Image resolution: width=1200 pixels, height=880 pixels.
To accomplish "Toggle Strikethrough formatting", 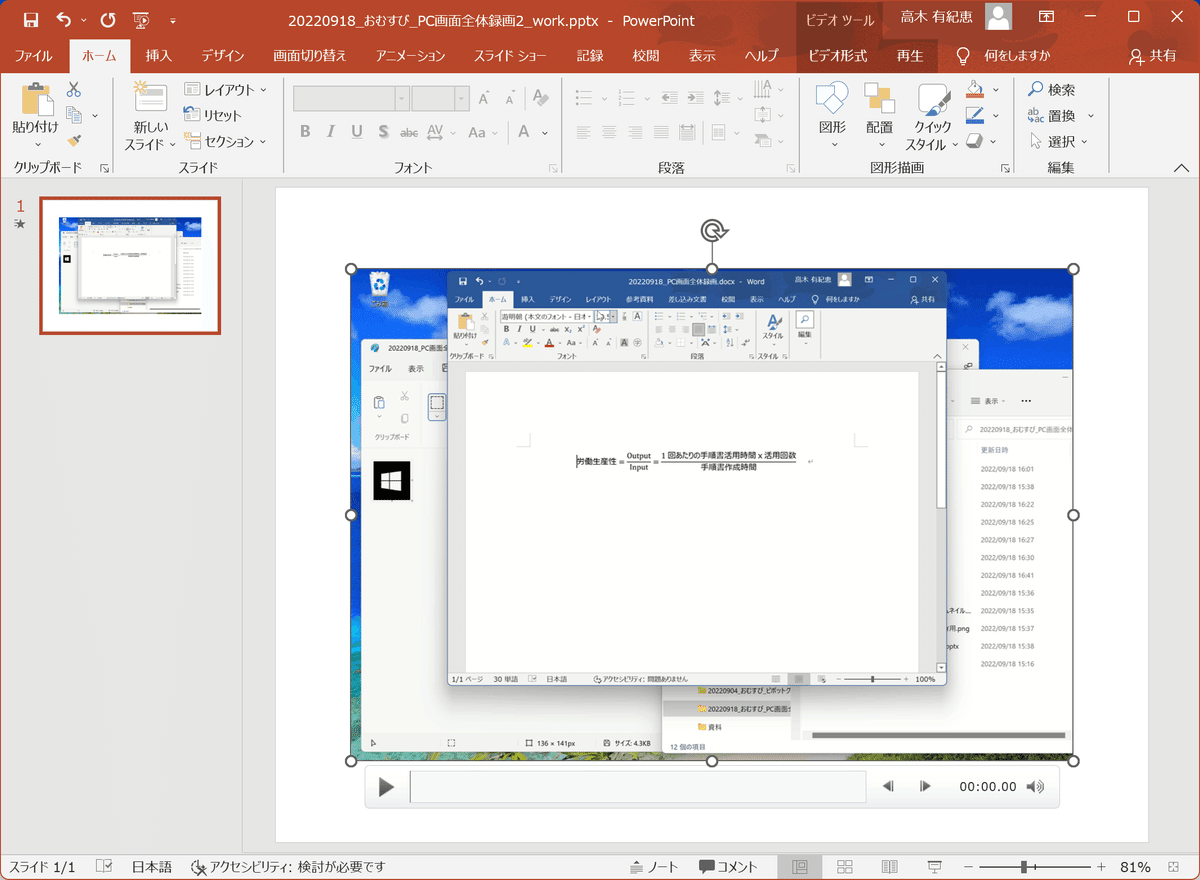I will click(409, 132).
